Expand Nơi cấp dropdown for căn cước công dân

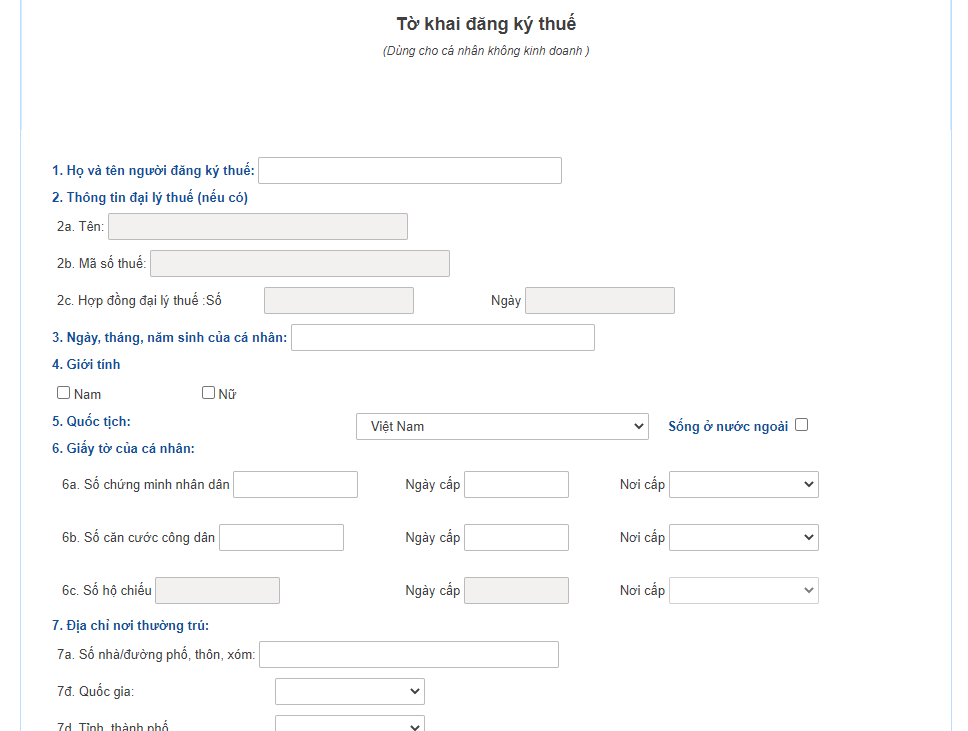click(743, 537)
